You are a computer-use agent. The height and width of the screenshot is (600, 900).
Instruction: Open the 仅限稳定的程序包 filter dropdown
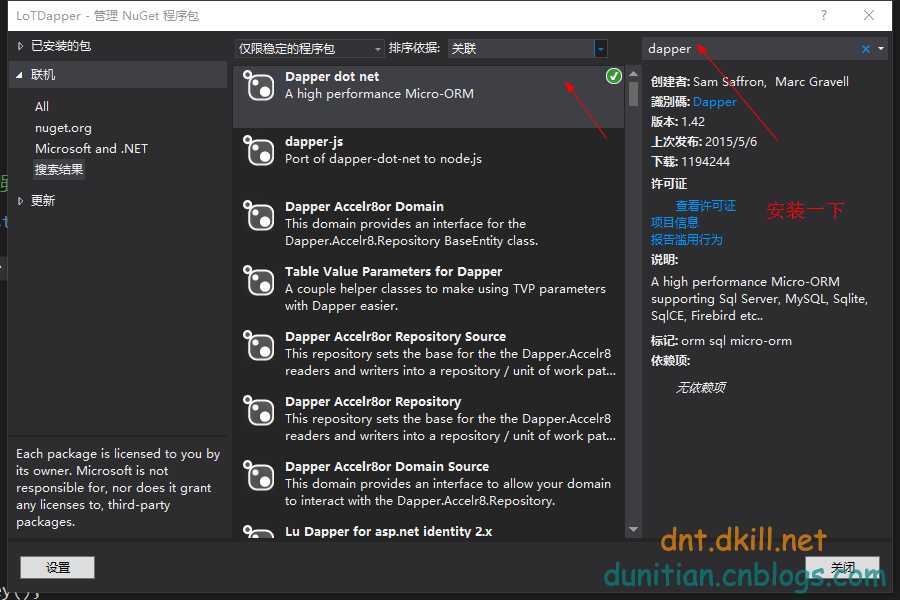(309, 49)
